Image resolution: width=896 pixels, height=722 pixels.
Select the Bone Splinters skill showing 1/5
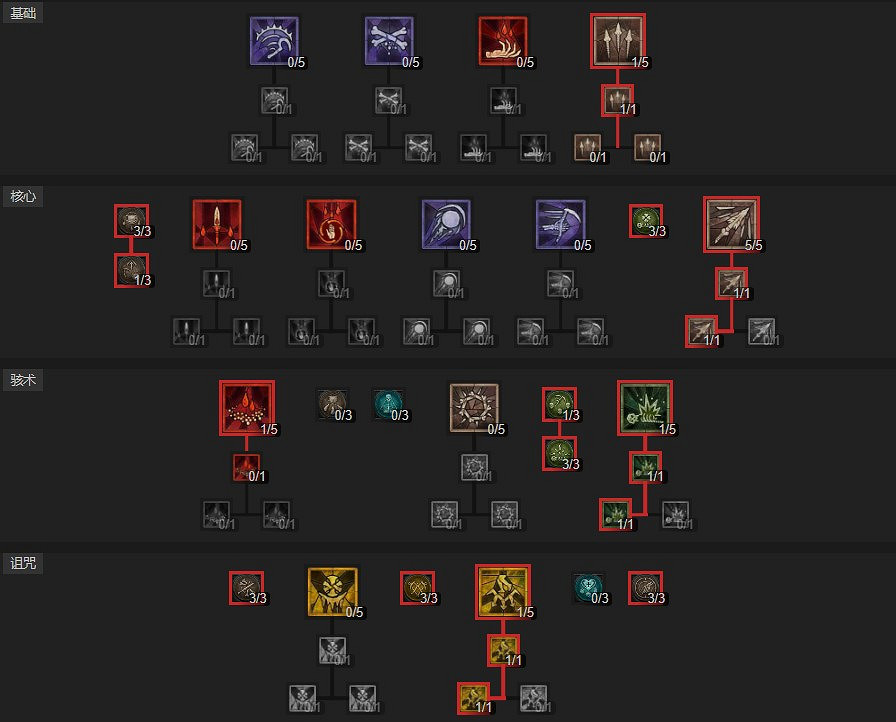tap(618, 41)
